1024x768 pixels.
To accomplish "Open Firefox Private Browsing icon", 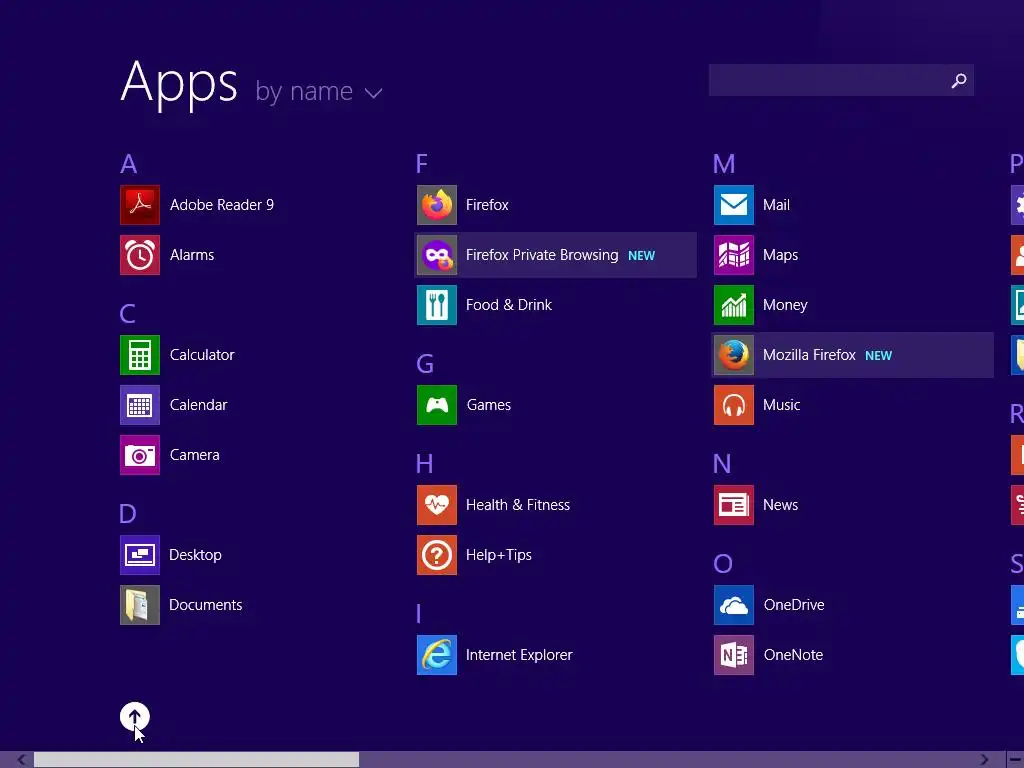I will [437, 255].
